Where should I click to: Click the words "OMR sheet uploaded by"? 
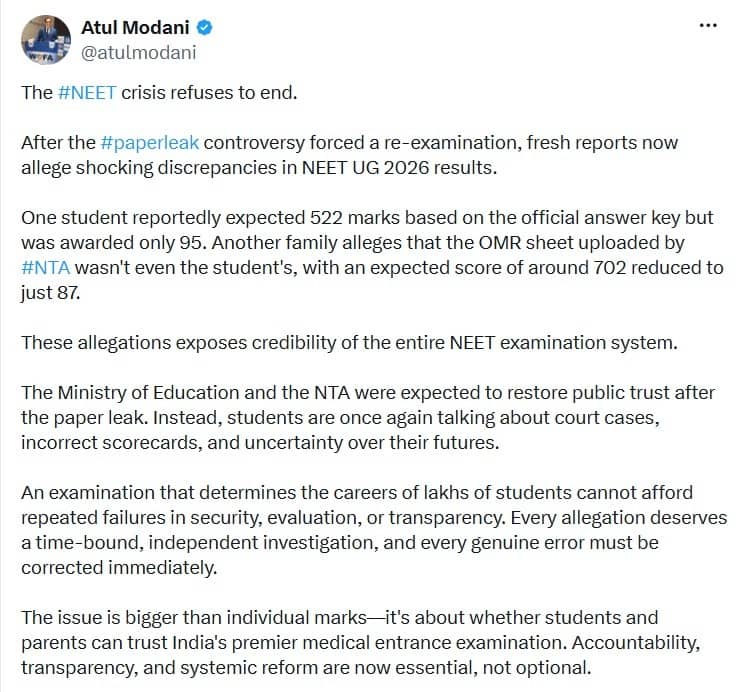581,243
